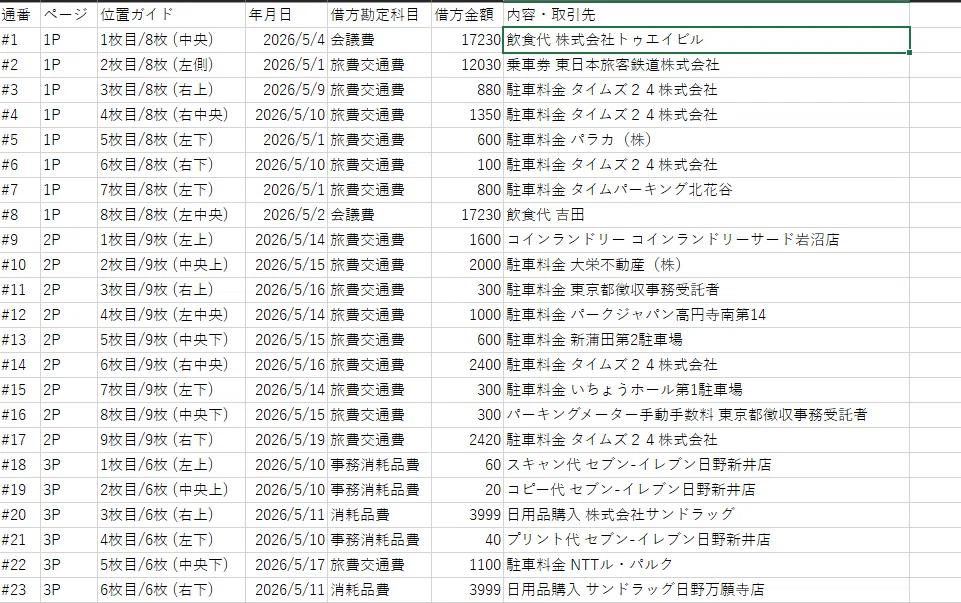Viewport: 961px width, 603px height.
Task: Select amount cell 1100
Action: [x=467, y=565]
